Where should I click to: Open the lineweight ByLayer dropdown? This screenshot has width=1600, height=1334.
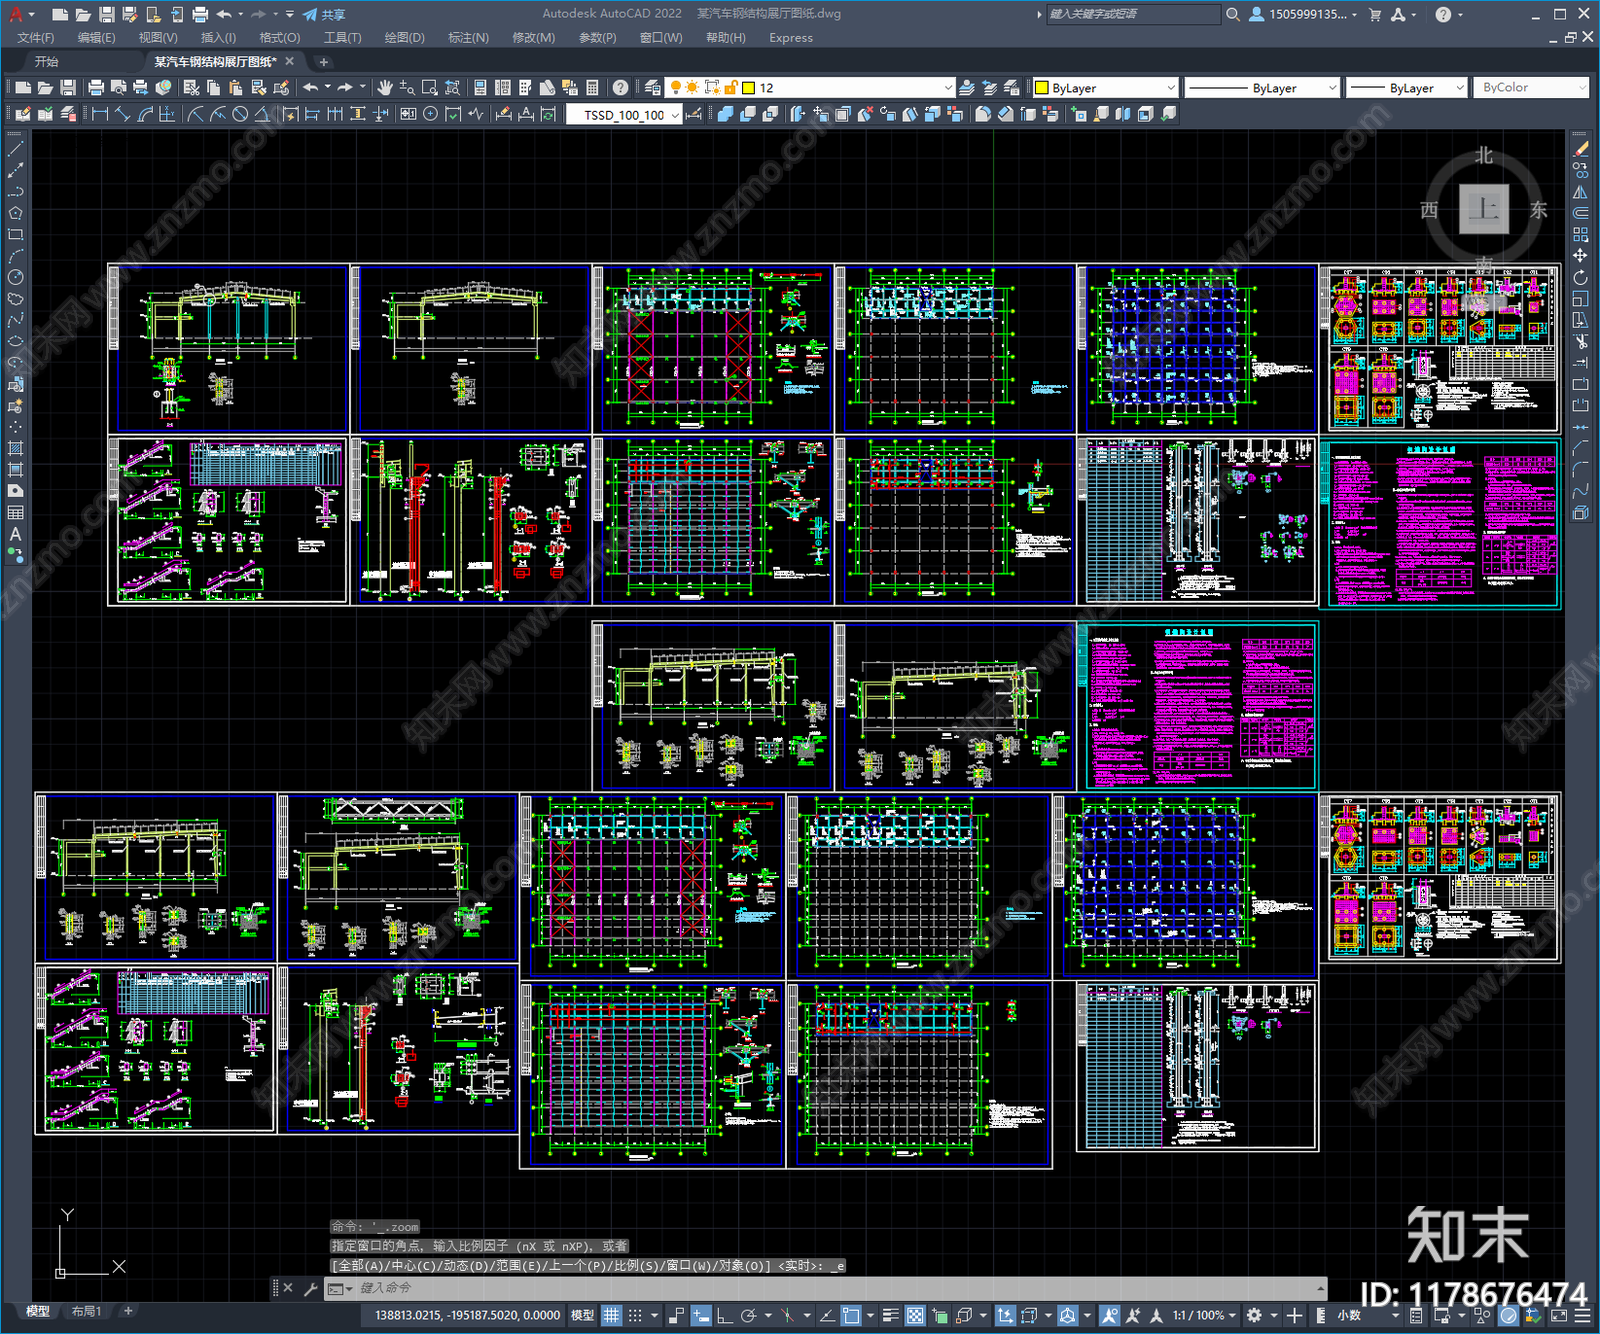[1406, 88]
